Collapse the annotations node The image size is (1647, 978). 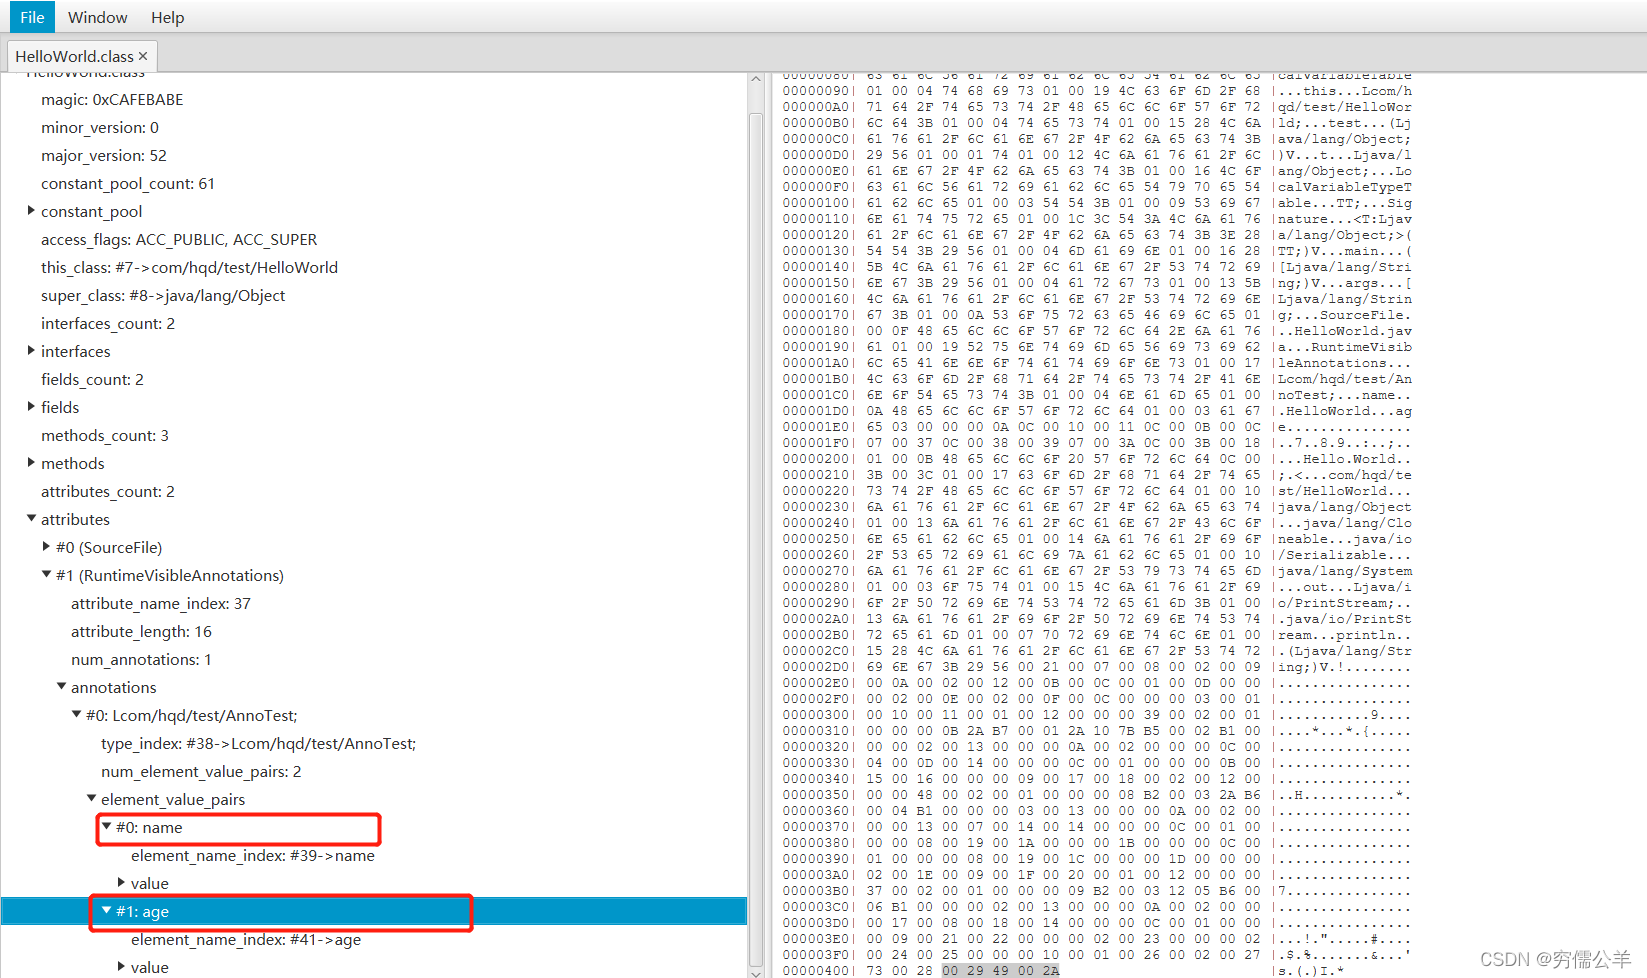(61, 687)
